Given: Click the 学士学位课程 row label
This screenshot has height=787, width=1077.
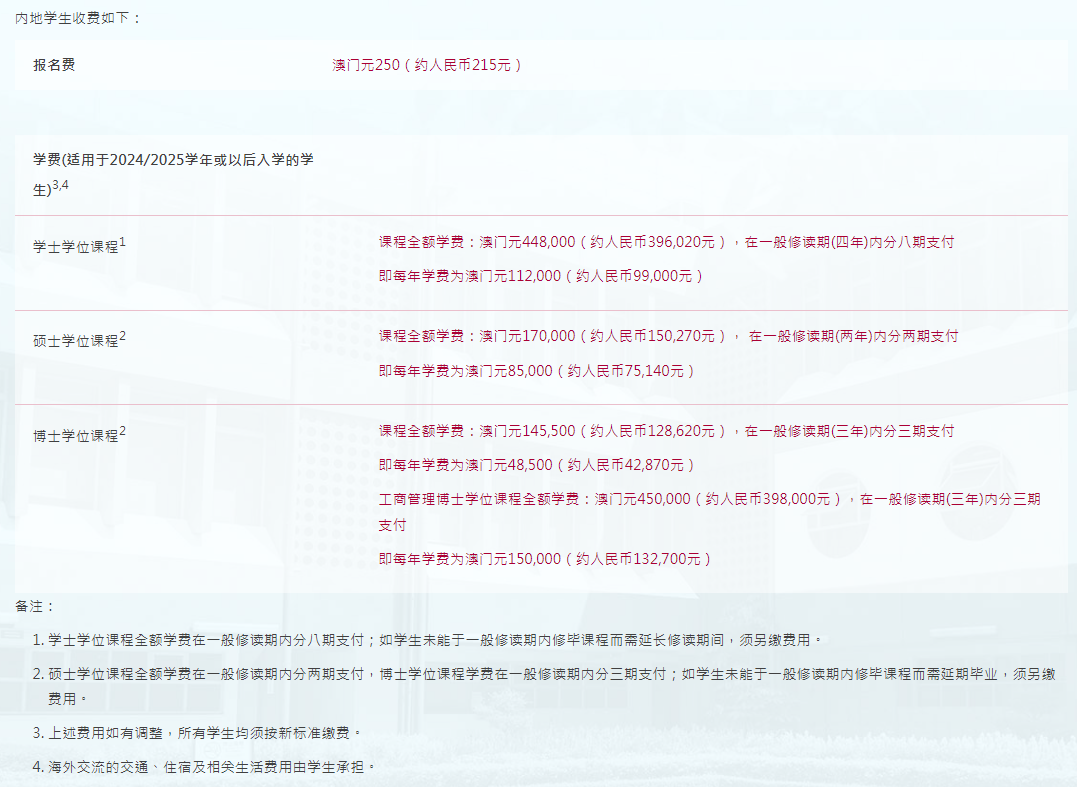Looking at the screenshot, I should point(76,246).
